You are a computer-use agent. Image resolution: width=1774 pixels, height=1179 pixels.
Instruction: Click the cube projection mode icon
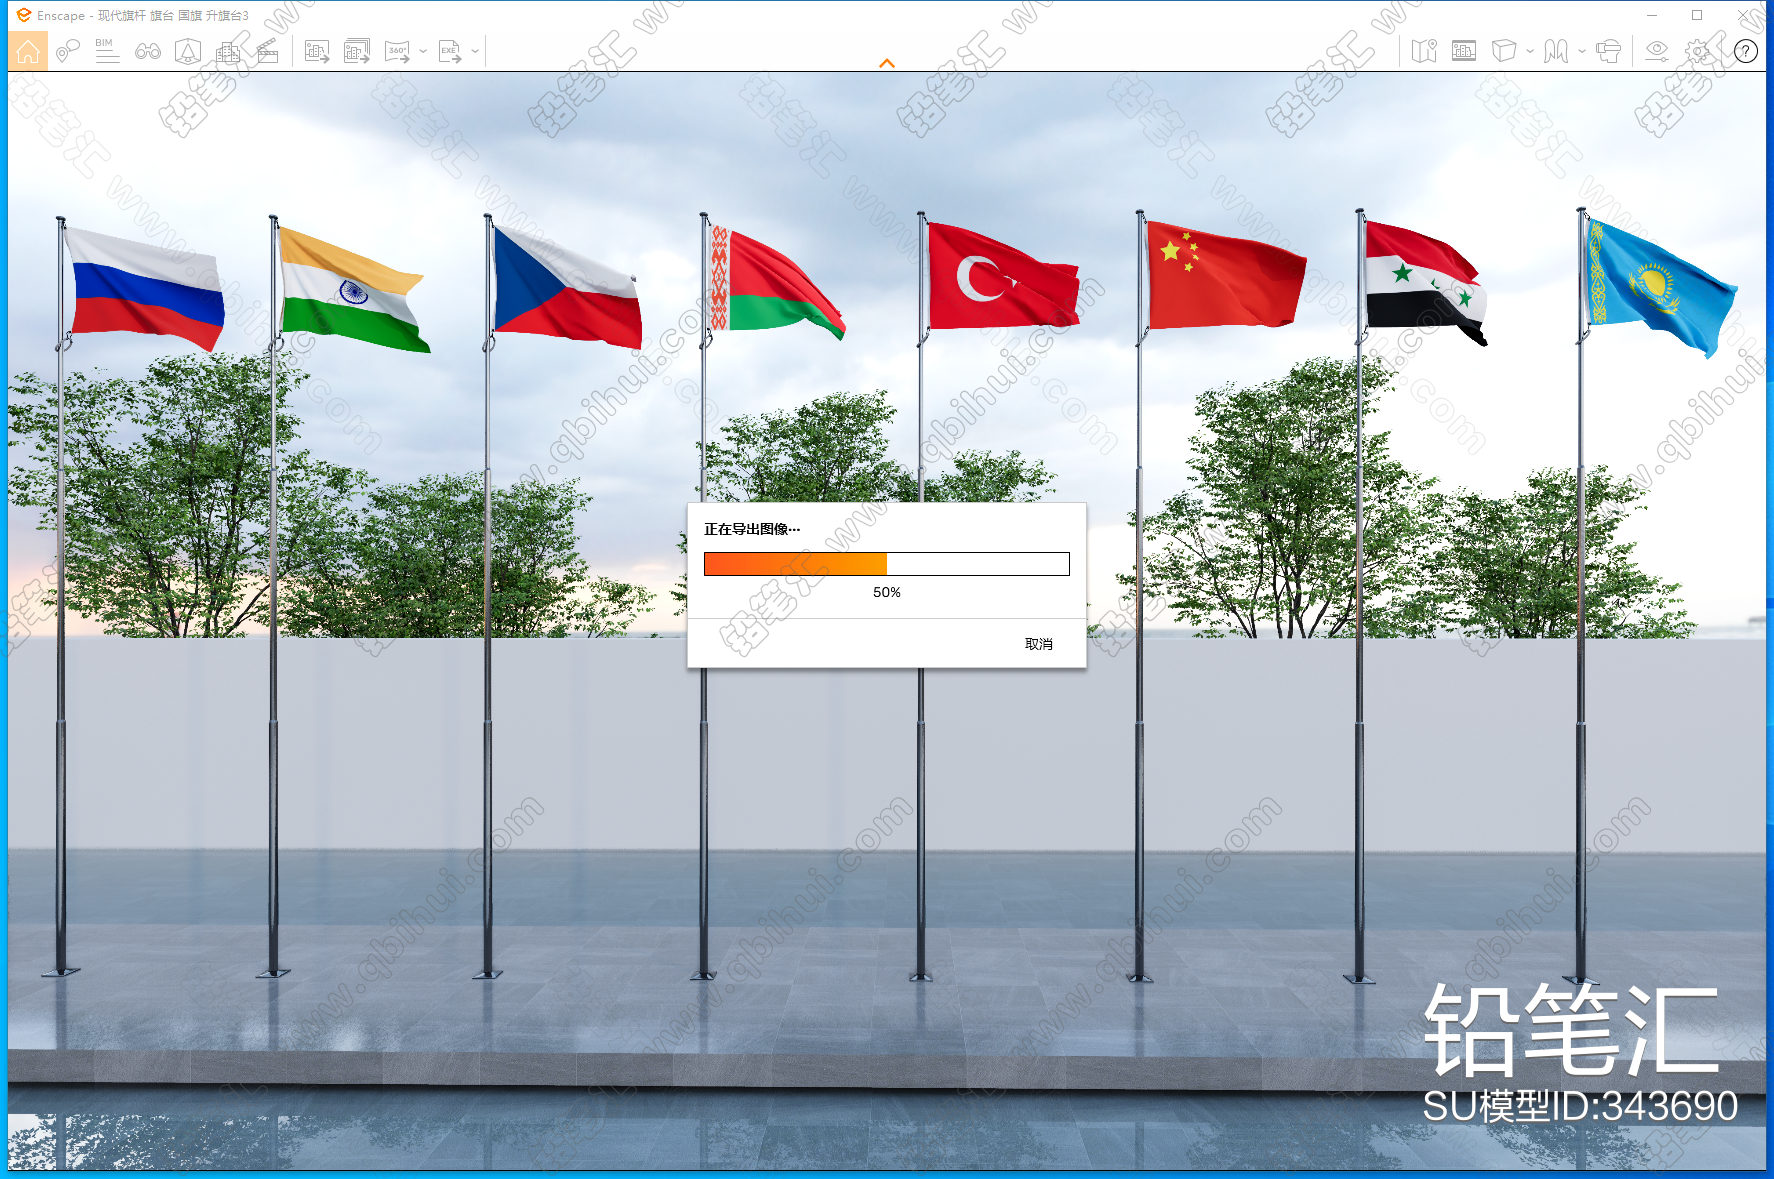(x=1504, y=51)
